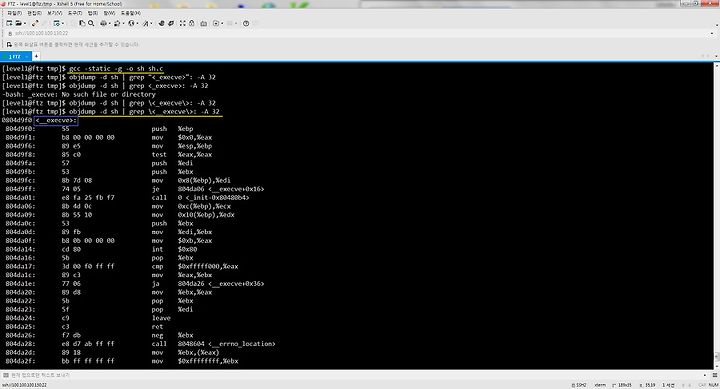Viewport: 720px width, 389px height.
Task: Click the session Properties icon
Action: [x=56, y=23]
